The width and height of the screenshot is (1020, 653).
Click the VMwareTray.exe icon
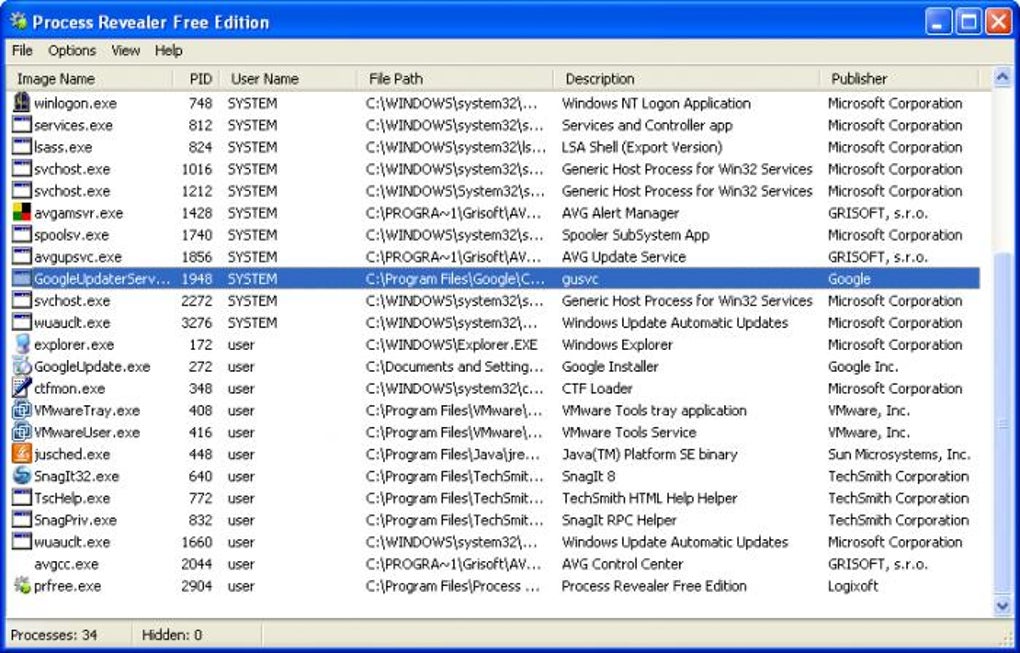click(21, 410)
